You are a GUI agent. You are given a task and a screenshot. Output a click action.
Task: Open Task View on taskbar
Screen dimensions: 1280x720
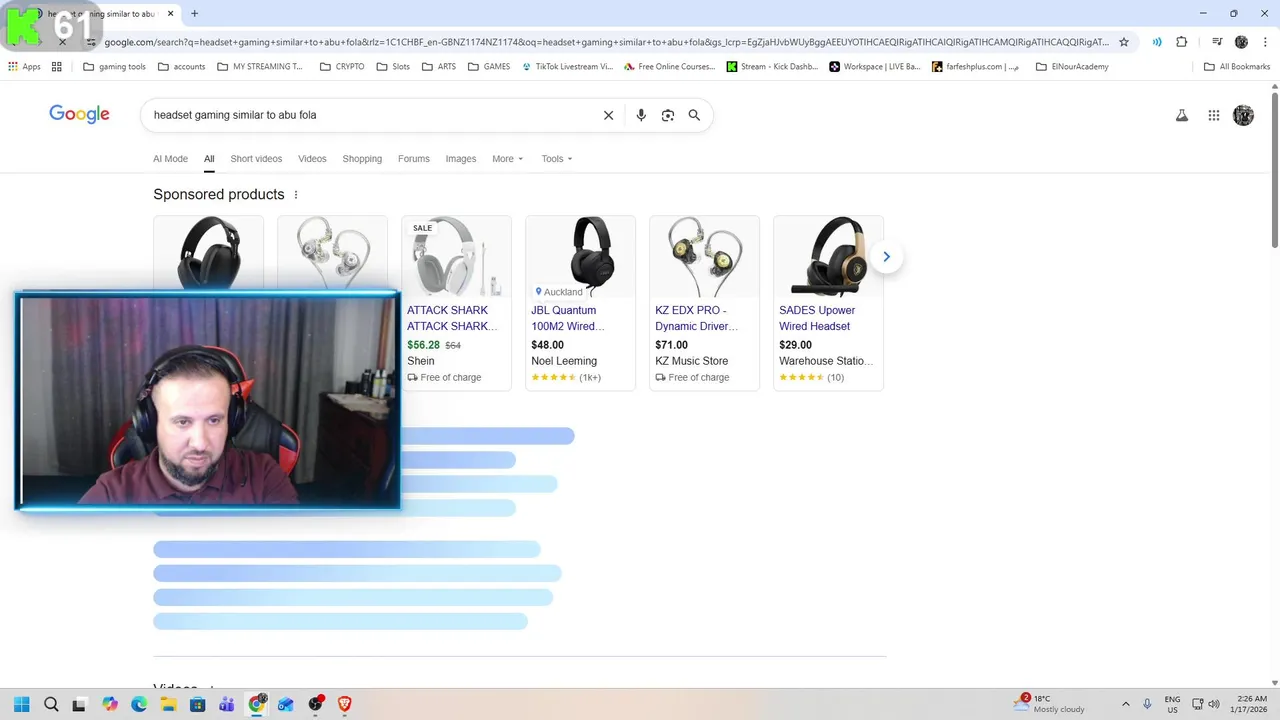click(79, 704)
